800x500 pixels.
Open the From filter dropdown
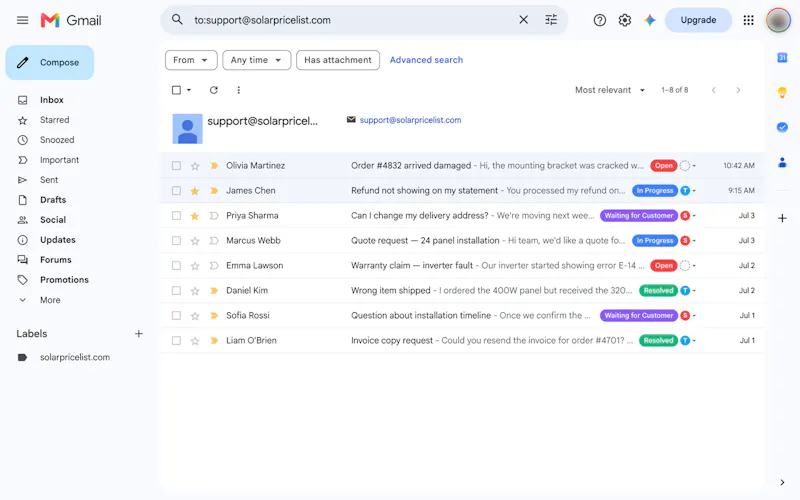point(191,60)
